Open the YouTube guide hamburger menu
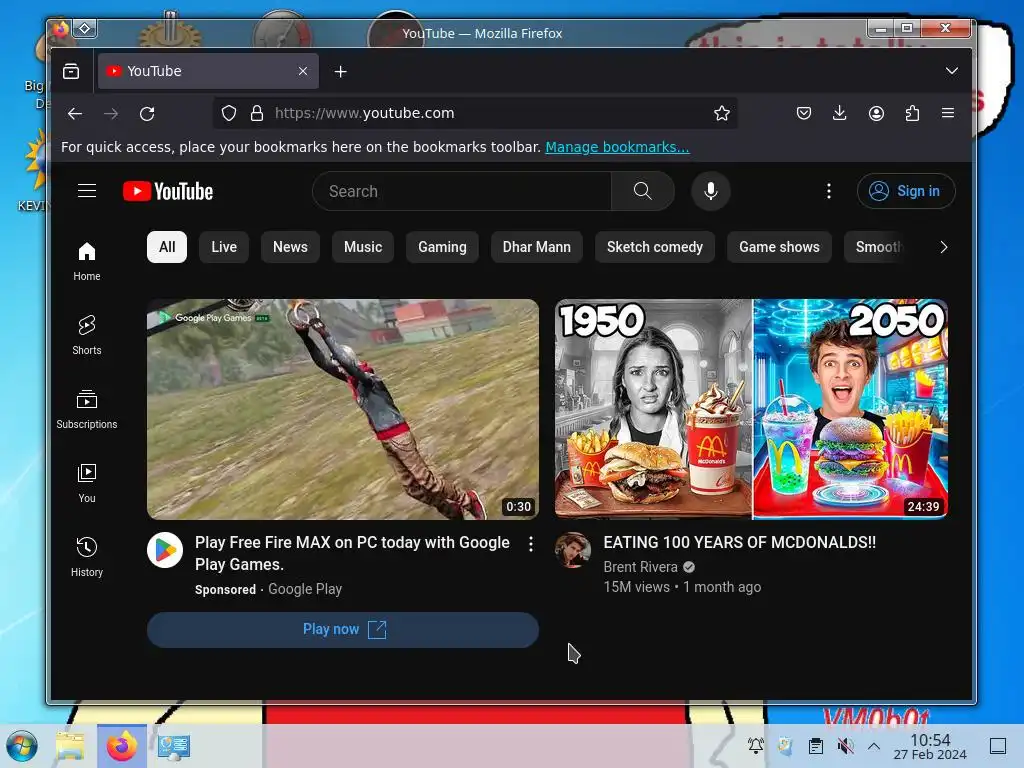The image size is (1024, 768). (87, 191)
